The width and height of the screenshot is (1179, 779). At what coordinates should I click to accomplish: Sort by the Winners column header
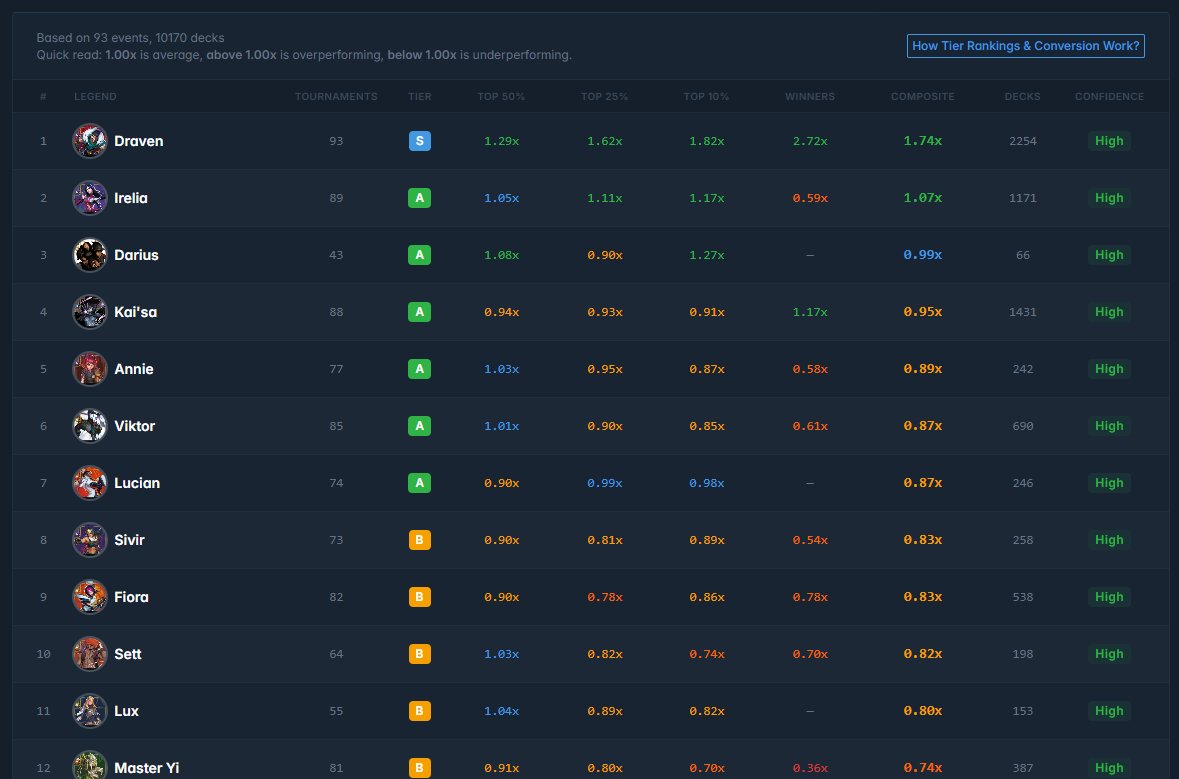810,96
